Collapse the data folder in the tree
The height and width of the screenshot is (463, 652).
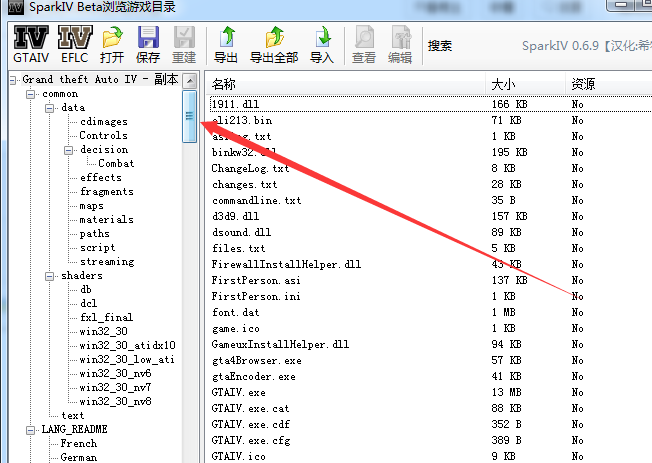(50, 108)
